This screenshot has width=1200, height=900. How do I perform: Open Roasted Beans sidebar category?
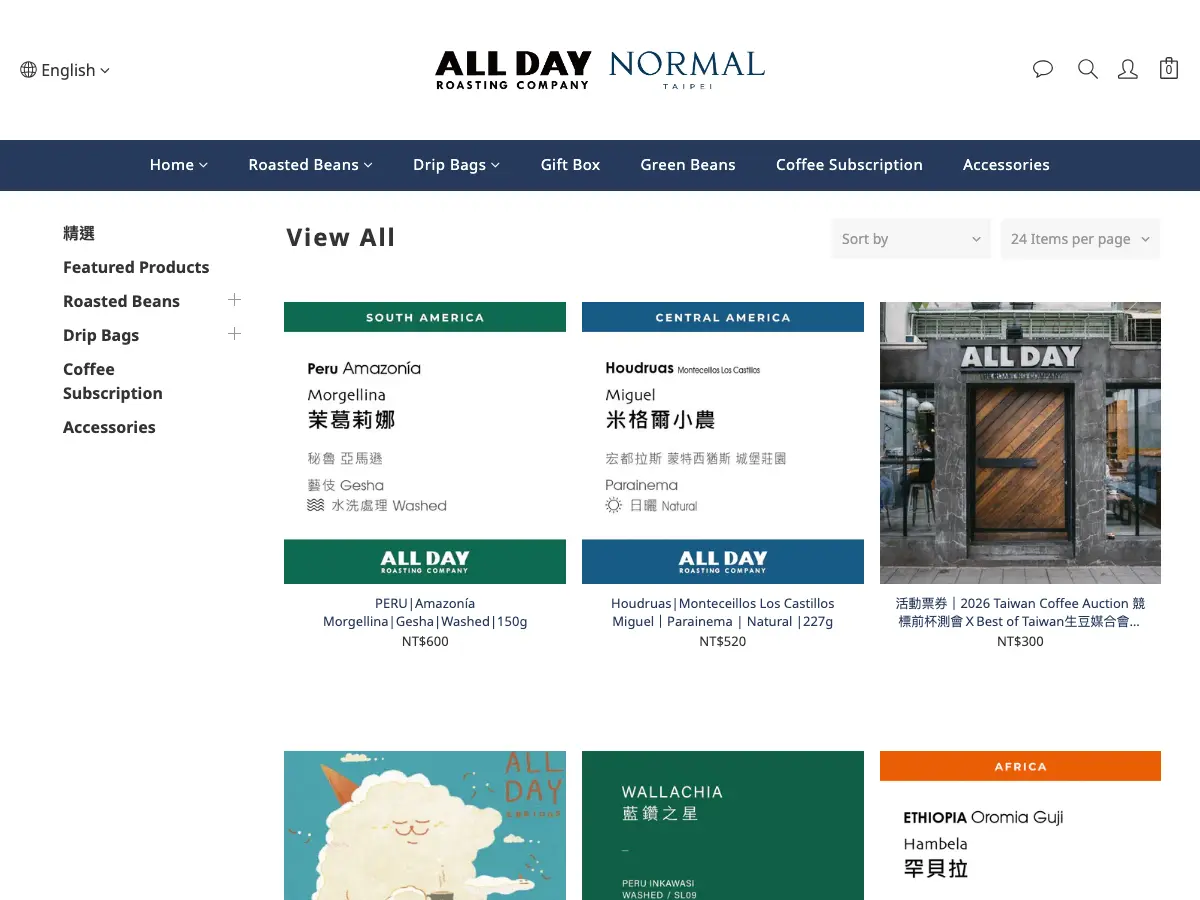point(121,301)
